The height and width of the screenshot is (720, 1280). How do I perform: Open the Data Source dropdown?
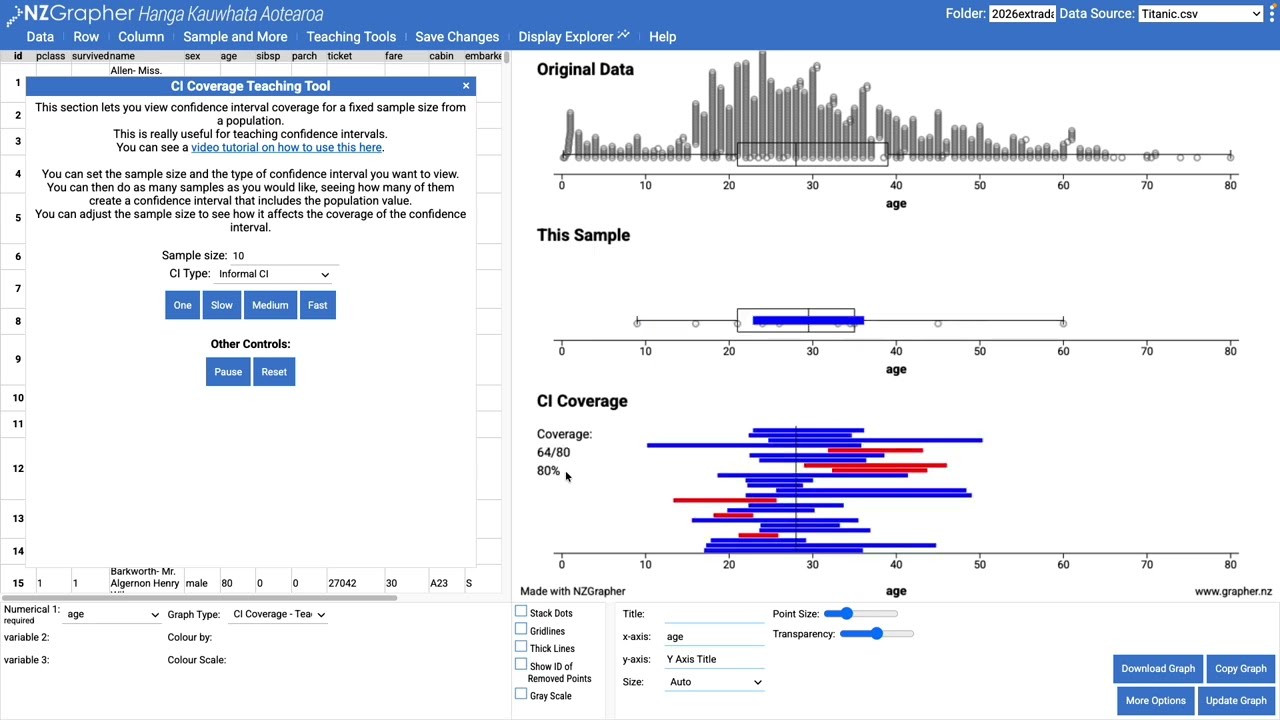(1201, 14)
